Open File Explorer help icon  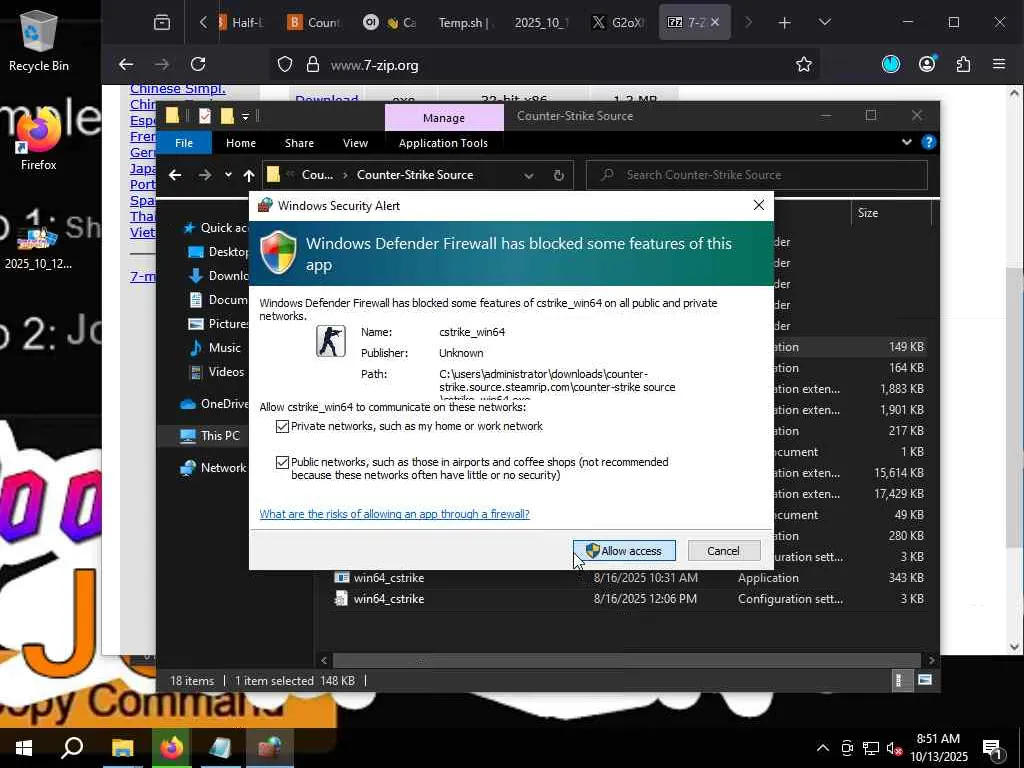(x=929, y=142)
